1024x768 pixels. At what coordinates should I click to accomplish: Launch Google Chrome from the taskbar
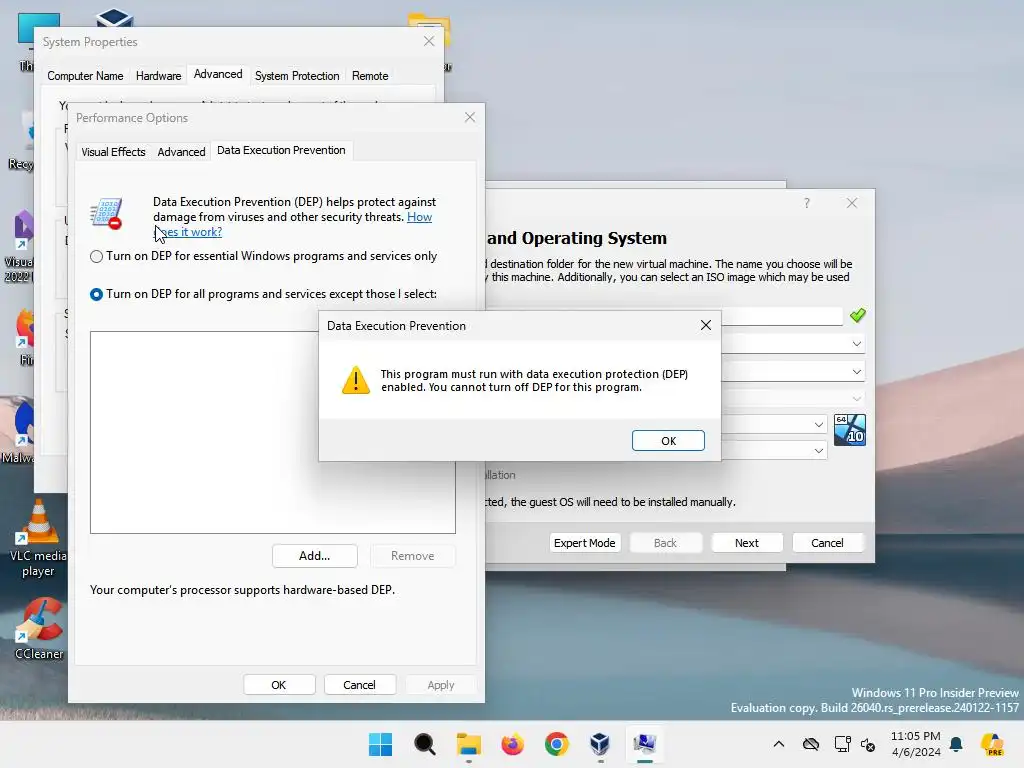(556, 744)
